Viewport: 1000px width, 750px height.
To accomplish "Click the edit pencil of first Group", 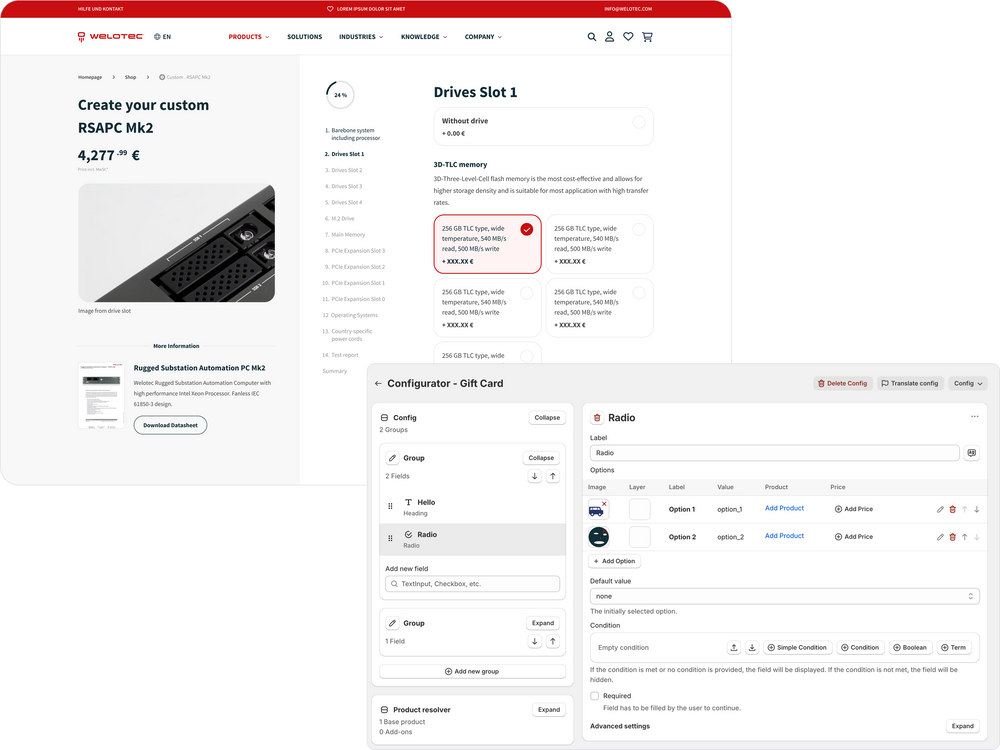I will coord(393,458).
